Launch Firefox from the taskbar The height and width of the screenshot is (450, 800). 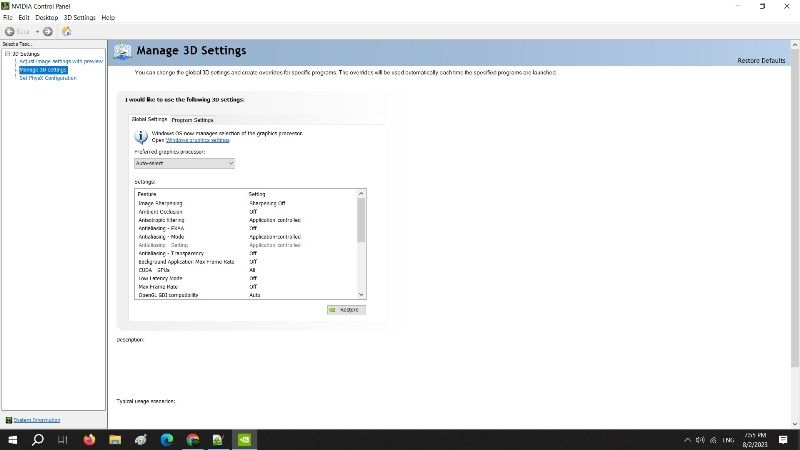(89, 440)
